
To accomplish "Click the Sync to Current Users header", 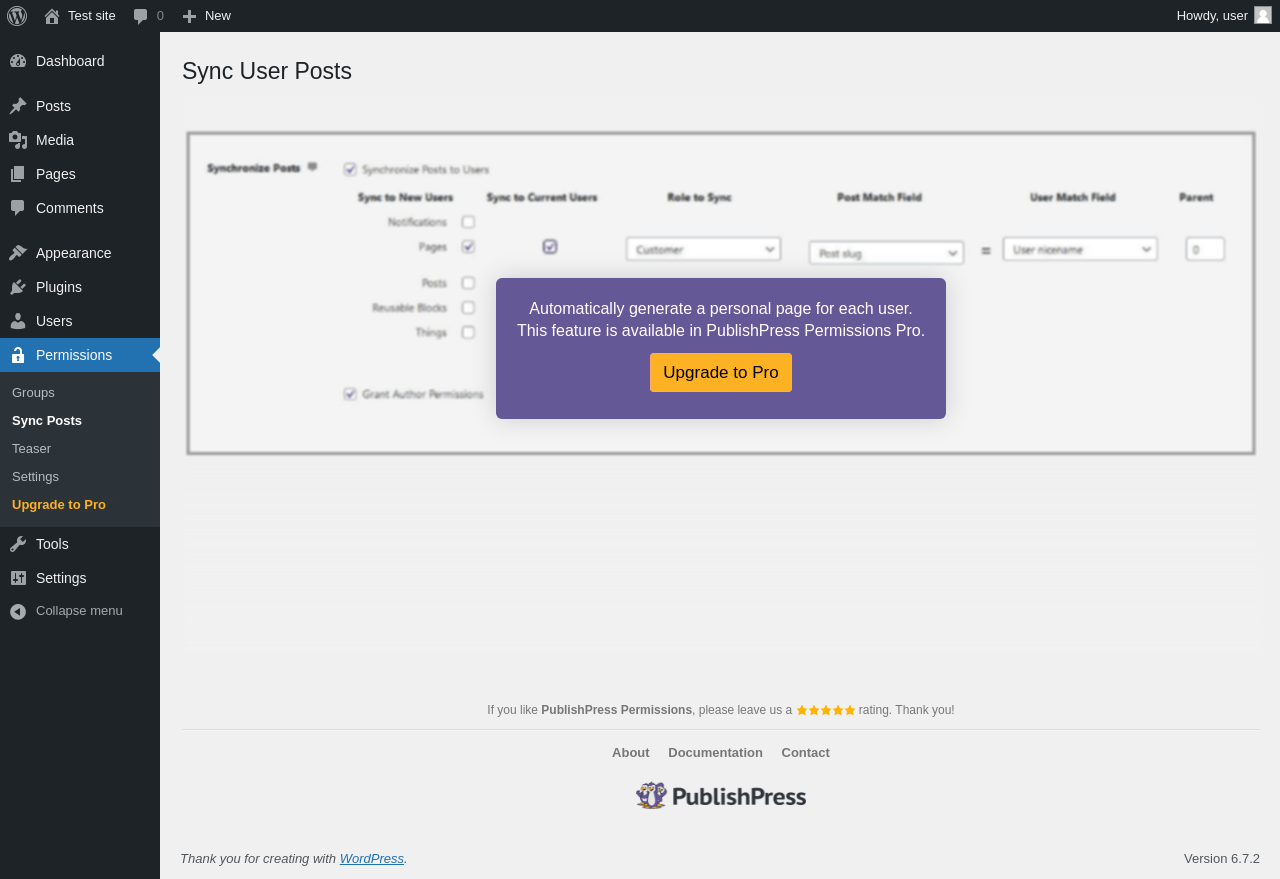I will click(x=542, y=198).
